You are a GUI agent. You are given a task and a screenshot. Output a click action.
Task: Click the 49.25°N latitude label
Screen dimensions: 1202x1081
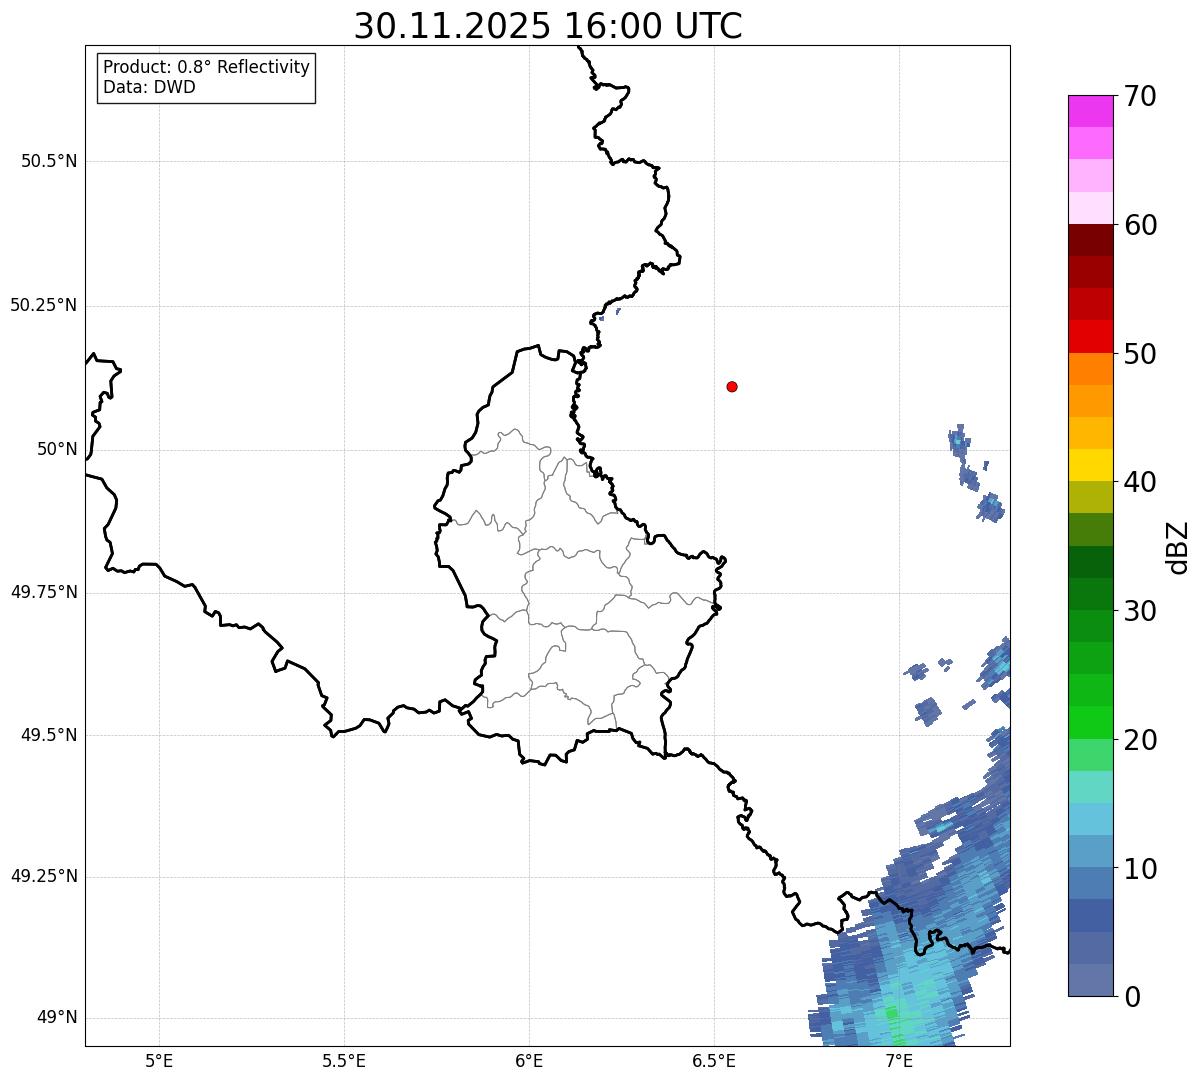[x=44, y=877]
